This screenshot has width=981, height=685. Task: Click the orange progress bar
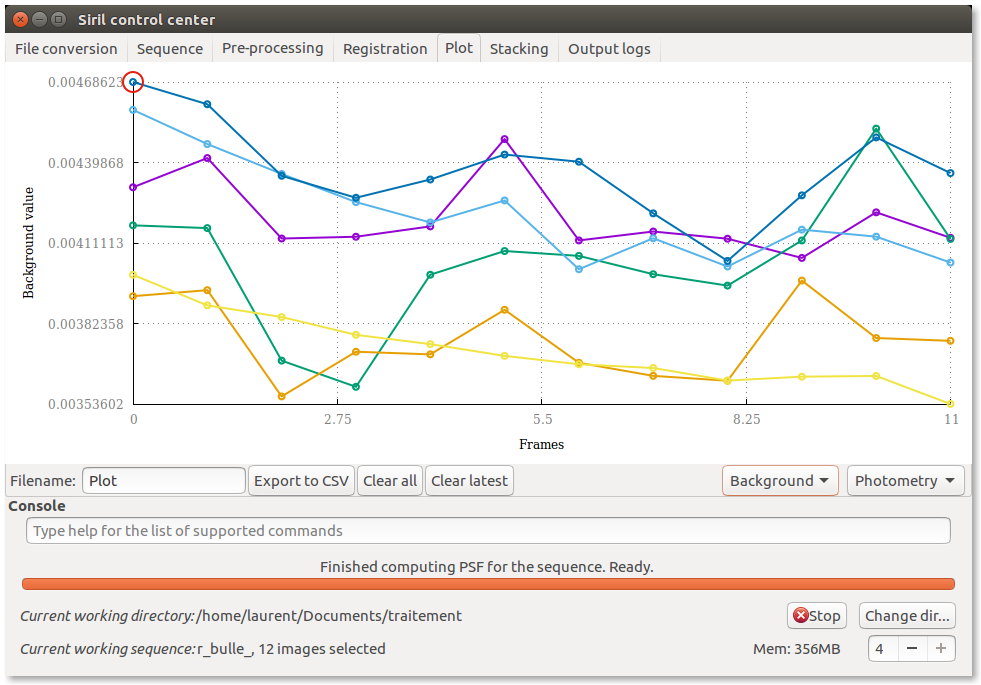488,584
